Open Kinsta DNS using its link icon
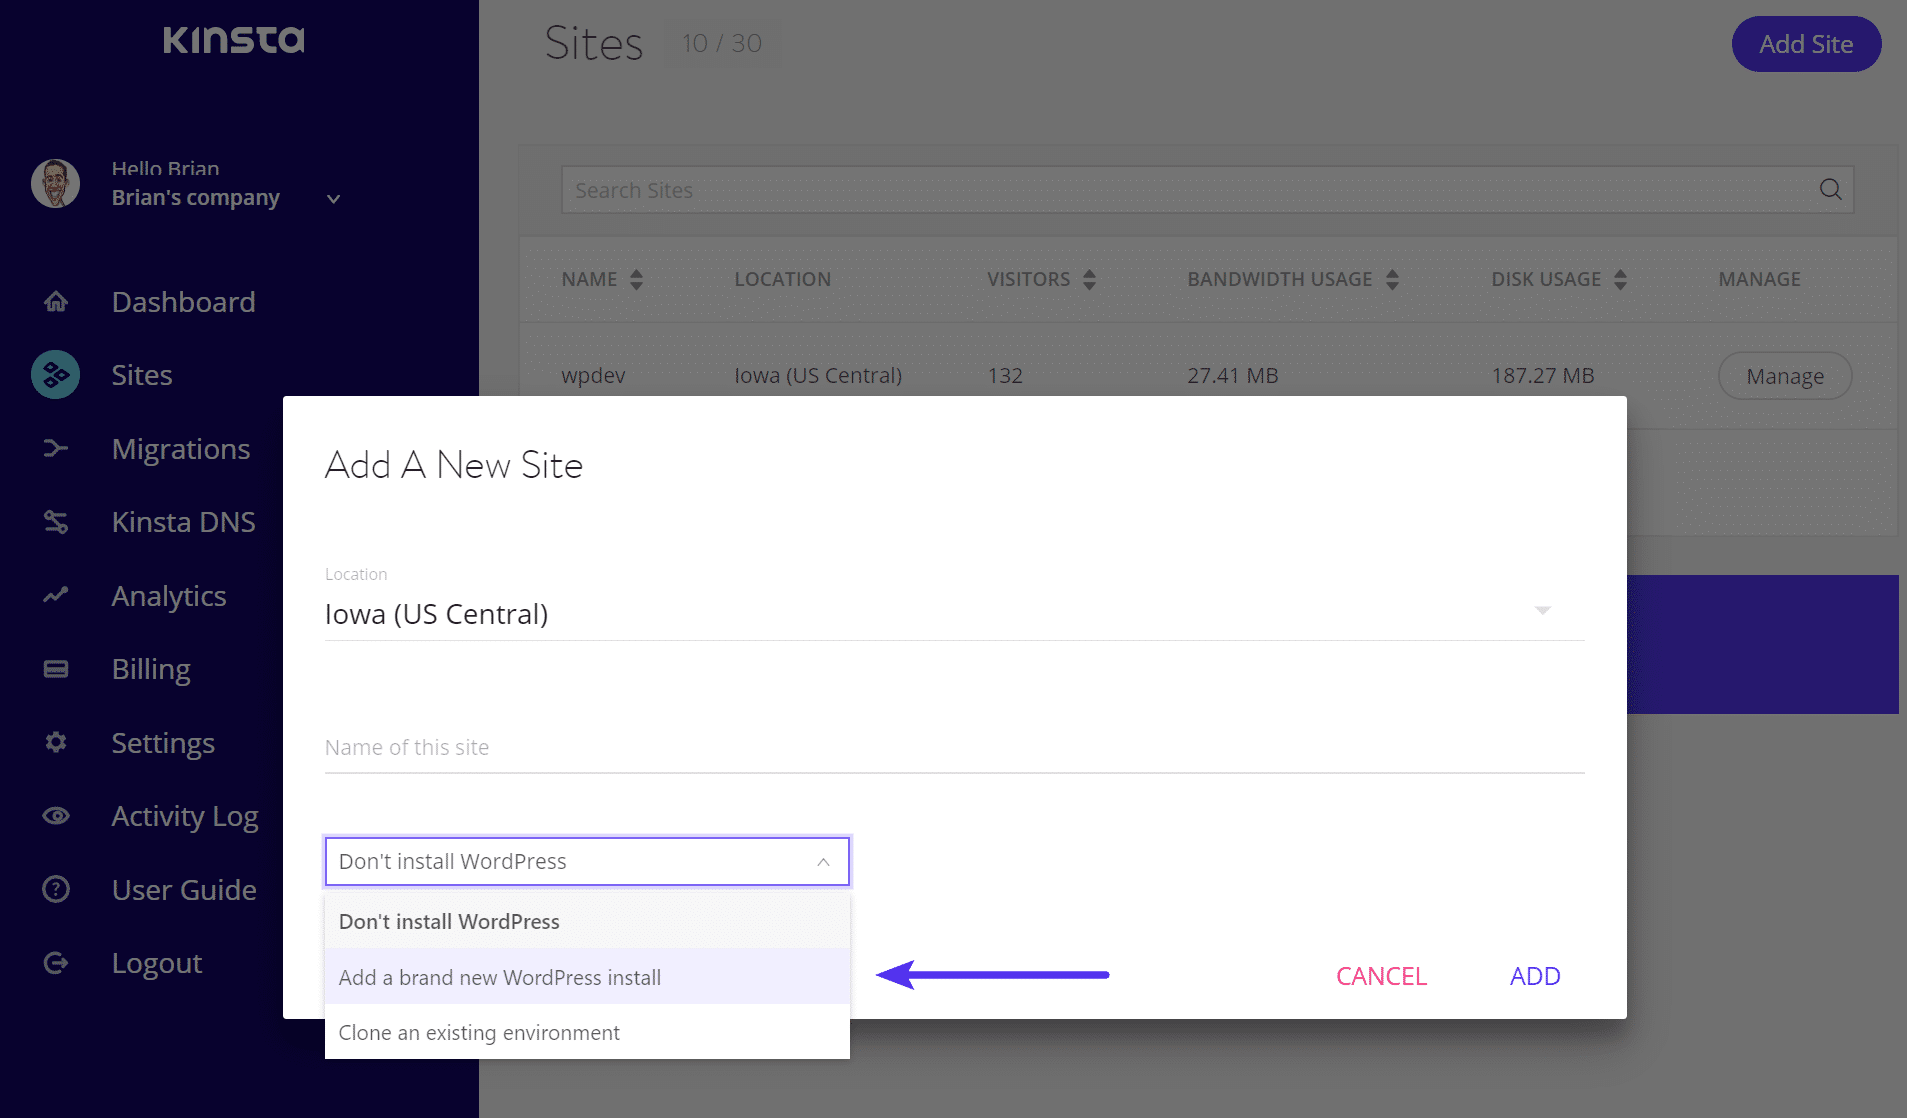The width and height of the screenshot is (1907, 1118). click(55, 521)
